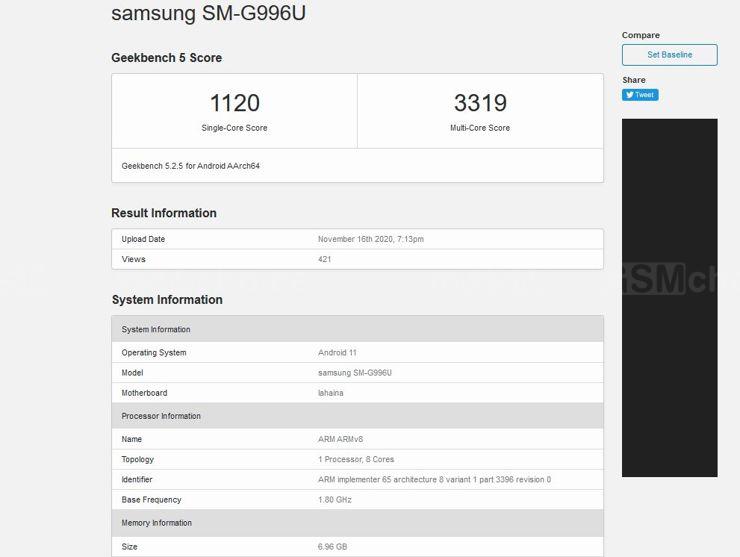Click the samsung SM-G996U page title

click(x=208, y=13)
